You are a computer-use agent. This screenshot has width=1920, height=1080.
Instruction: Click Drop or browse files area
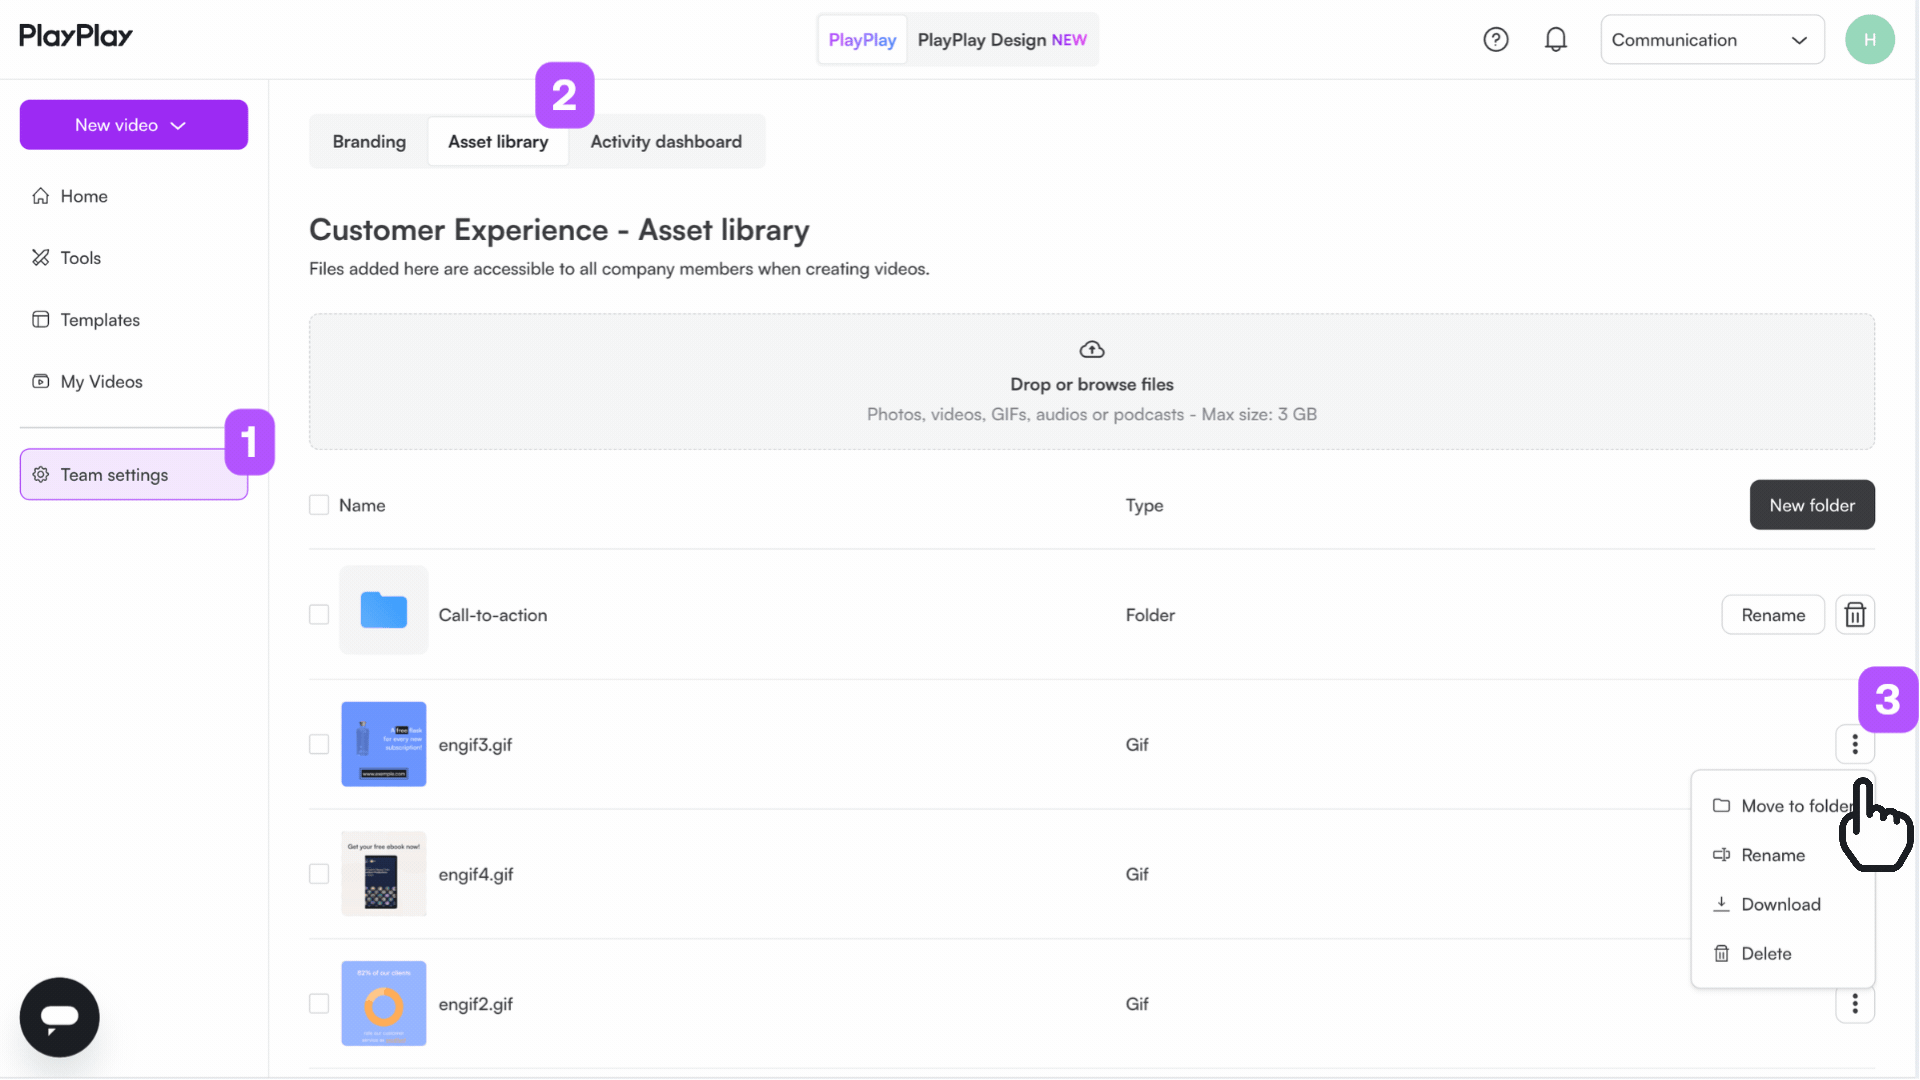tap(1092, 382)
